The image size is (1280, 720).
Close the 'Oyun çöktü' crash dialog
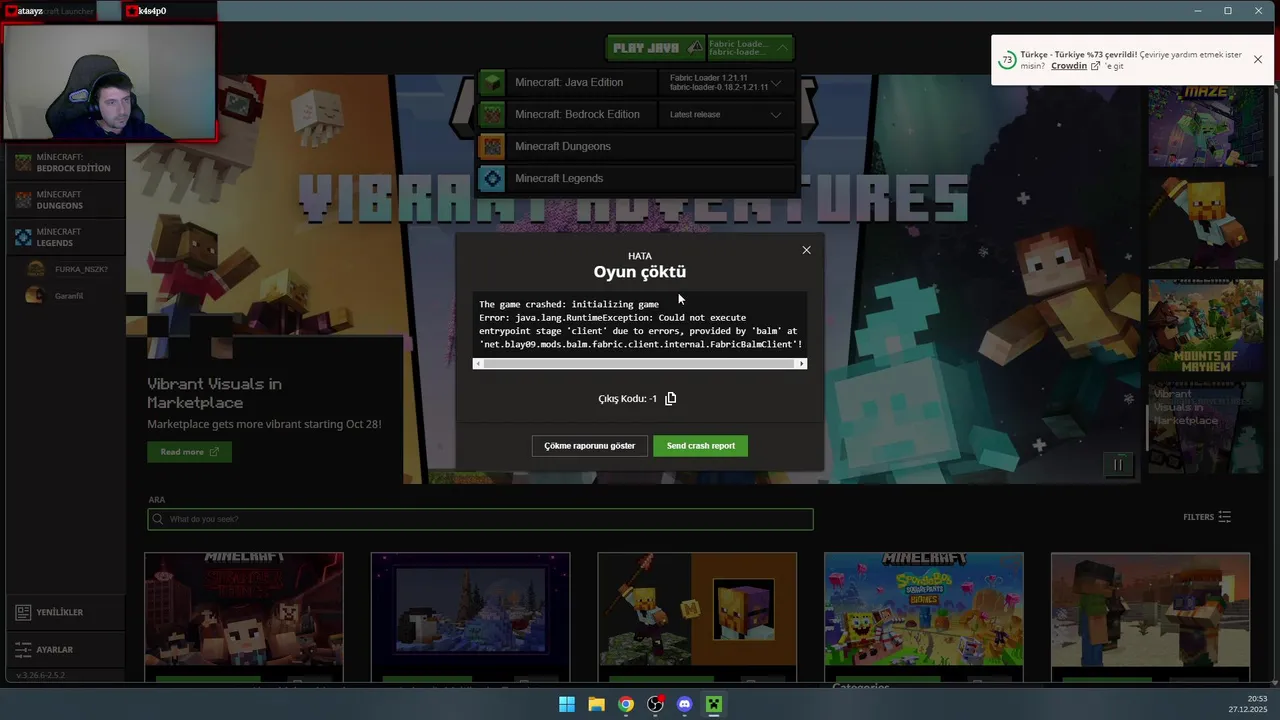[806, 250]
